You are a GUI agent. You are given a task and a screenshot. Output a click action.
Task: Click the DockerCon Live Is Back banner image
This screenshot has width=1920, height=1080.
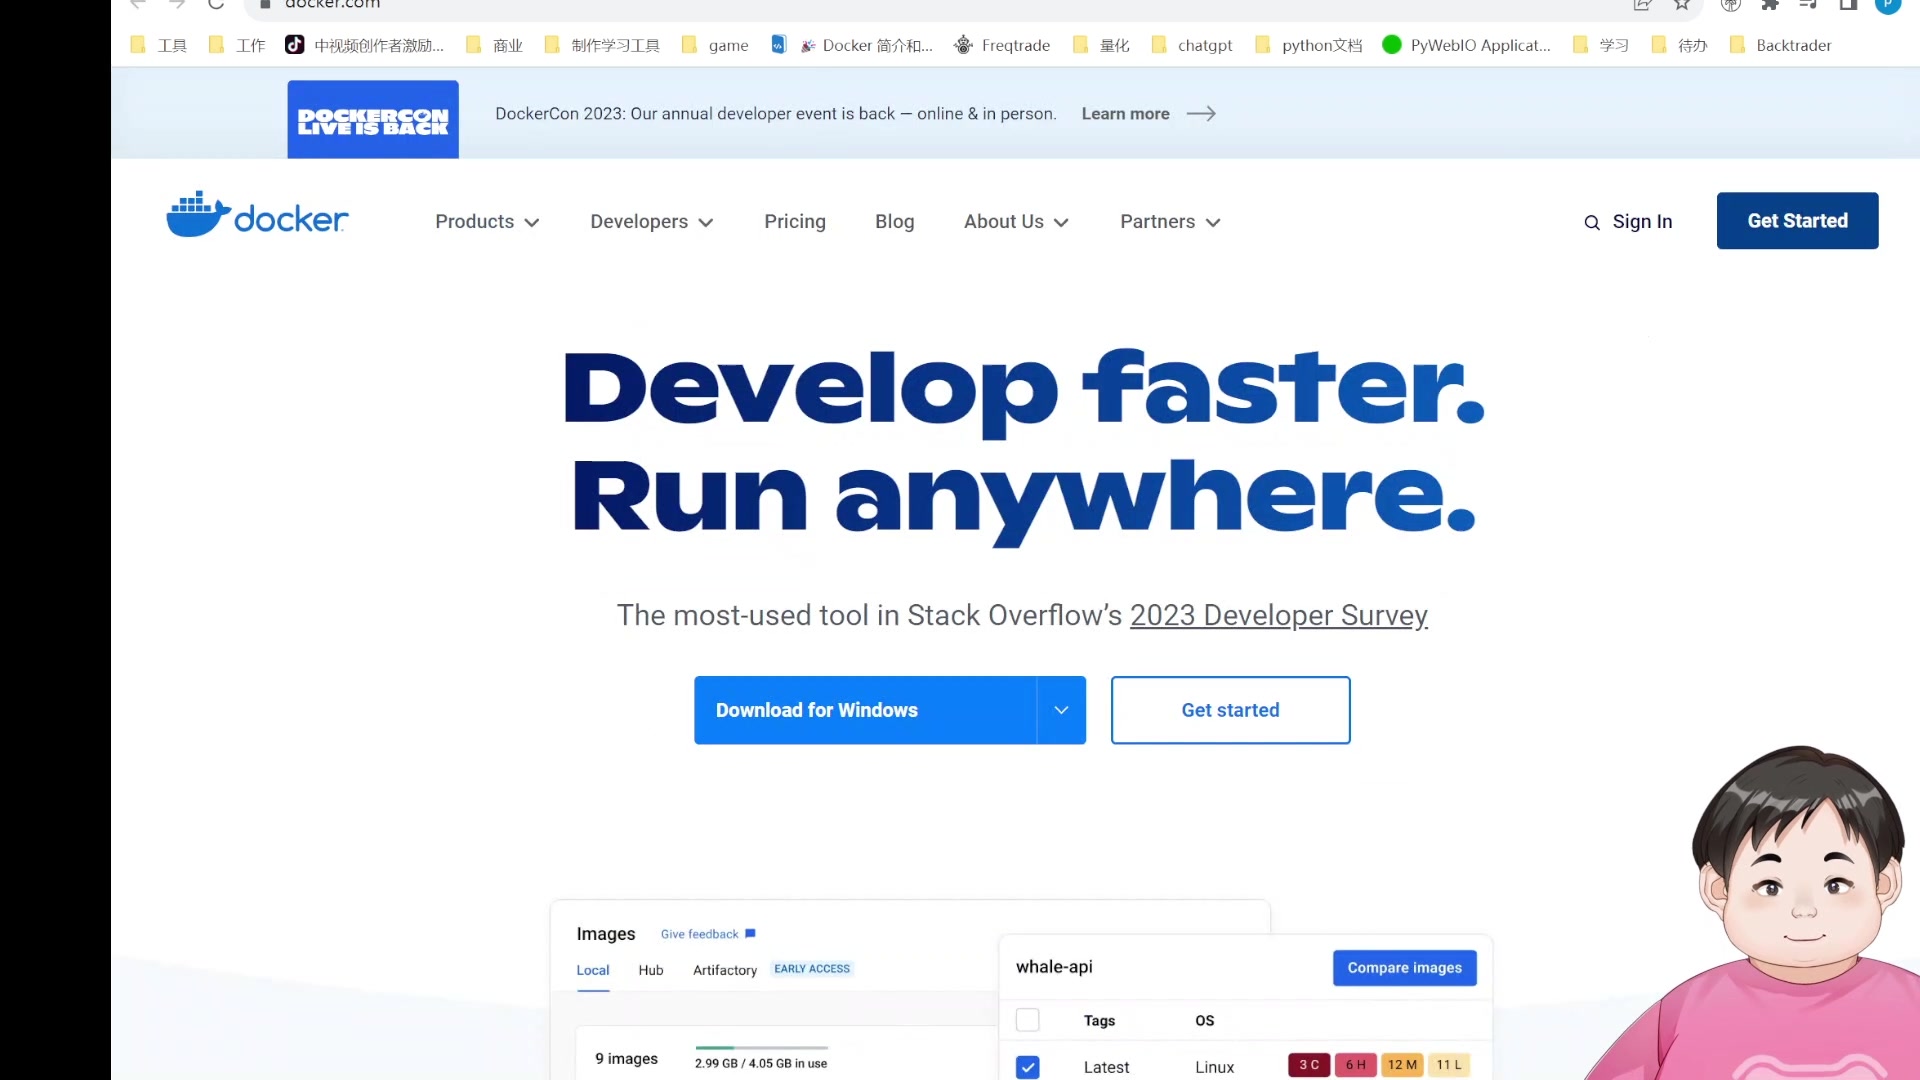(373, 119)
